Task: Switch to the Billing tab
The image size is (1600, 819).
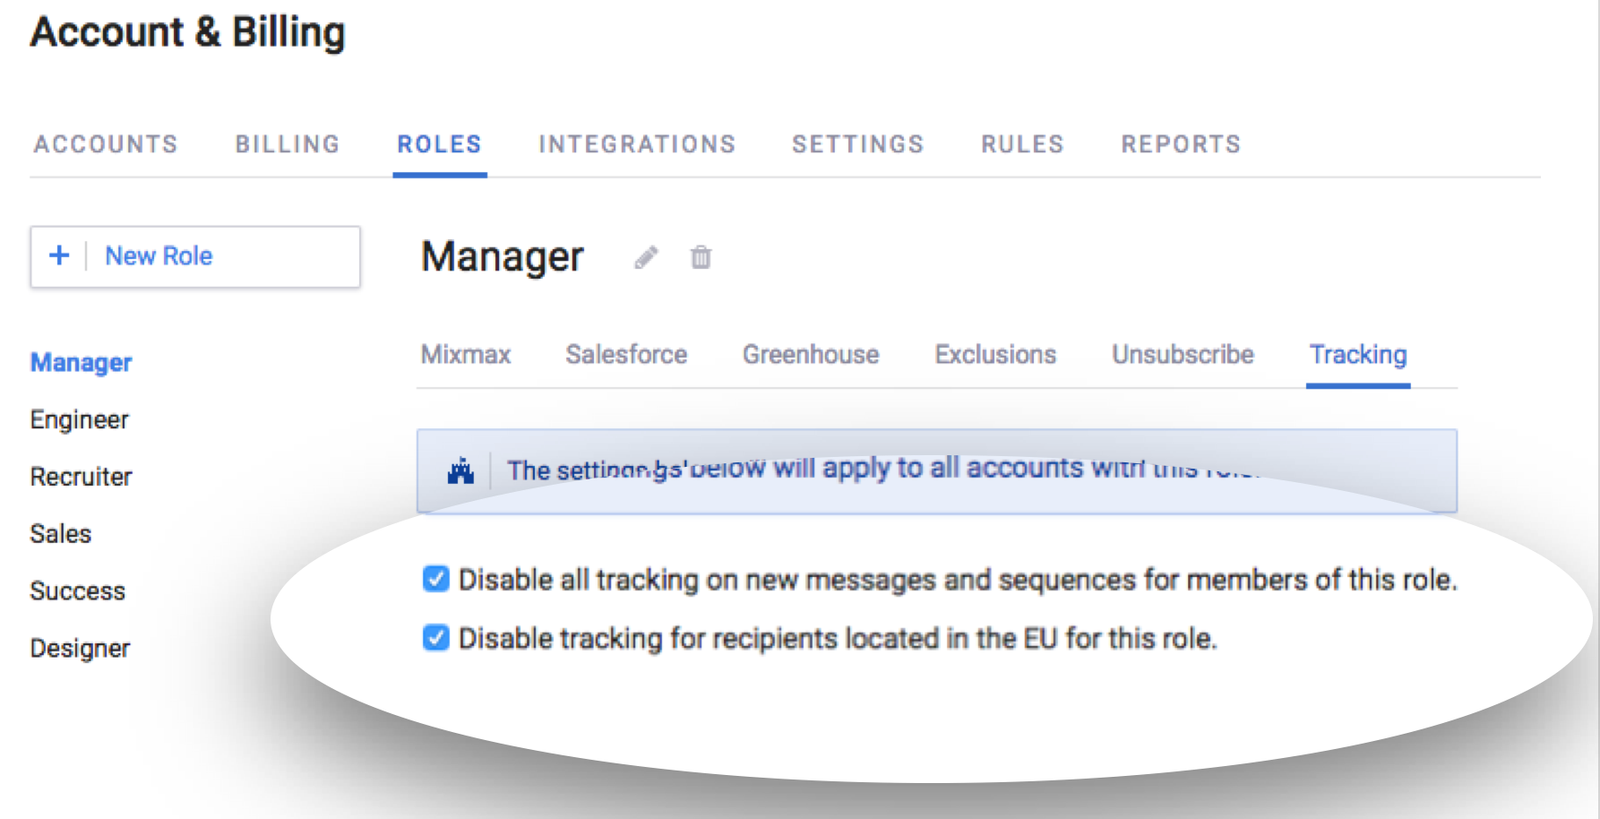Action: pyautogui.click(x=287, y=144)
